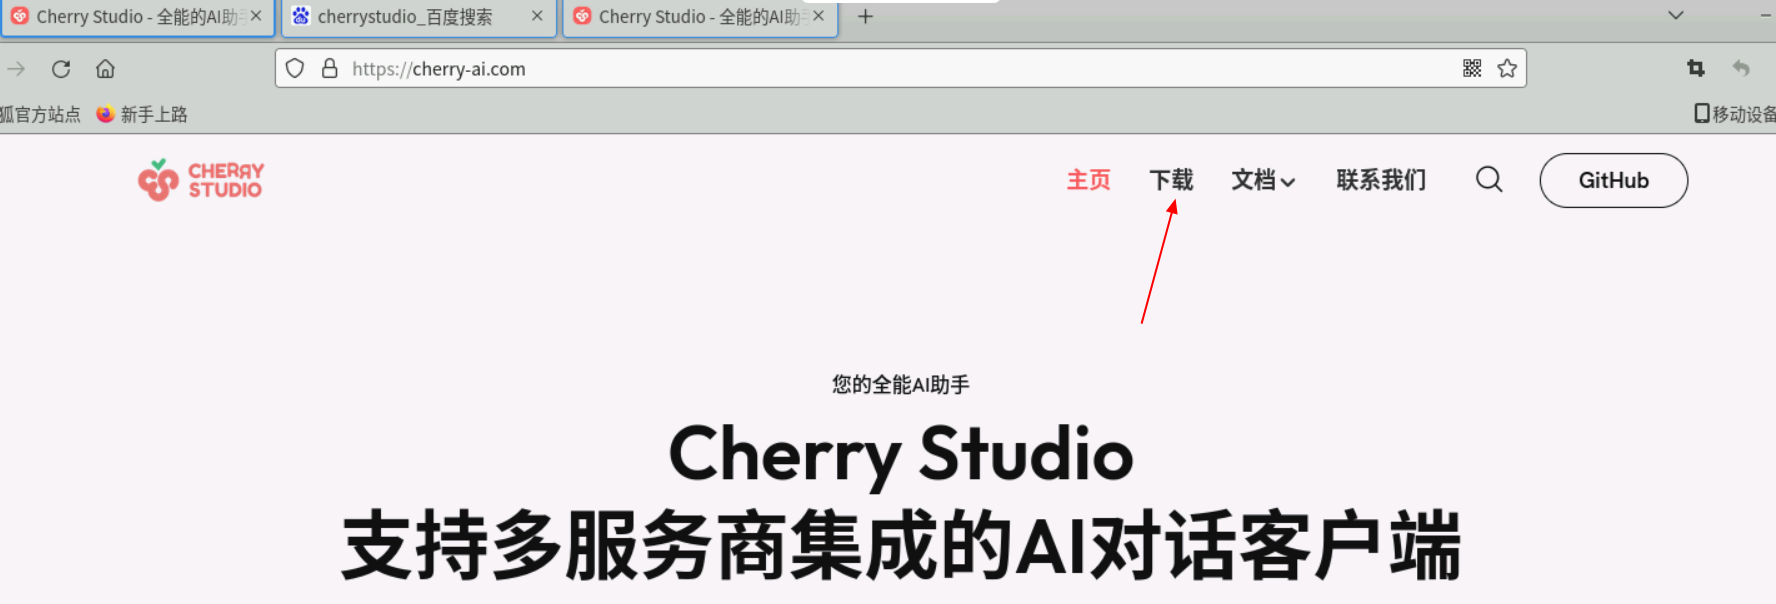This screenshot has height=604, width=1776.
Task: Close the cherrystudio_百度搜索 tab
Action: pyautogui.click(x=537, y=16)
